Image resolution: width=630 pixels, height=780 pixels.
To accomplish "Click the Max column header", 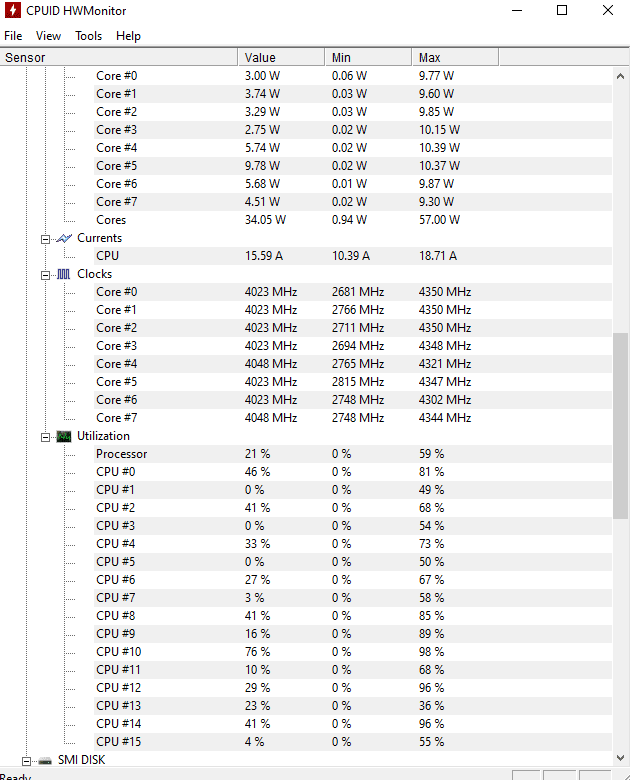I will 455,57.
